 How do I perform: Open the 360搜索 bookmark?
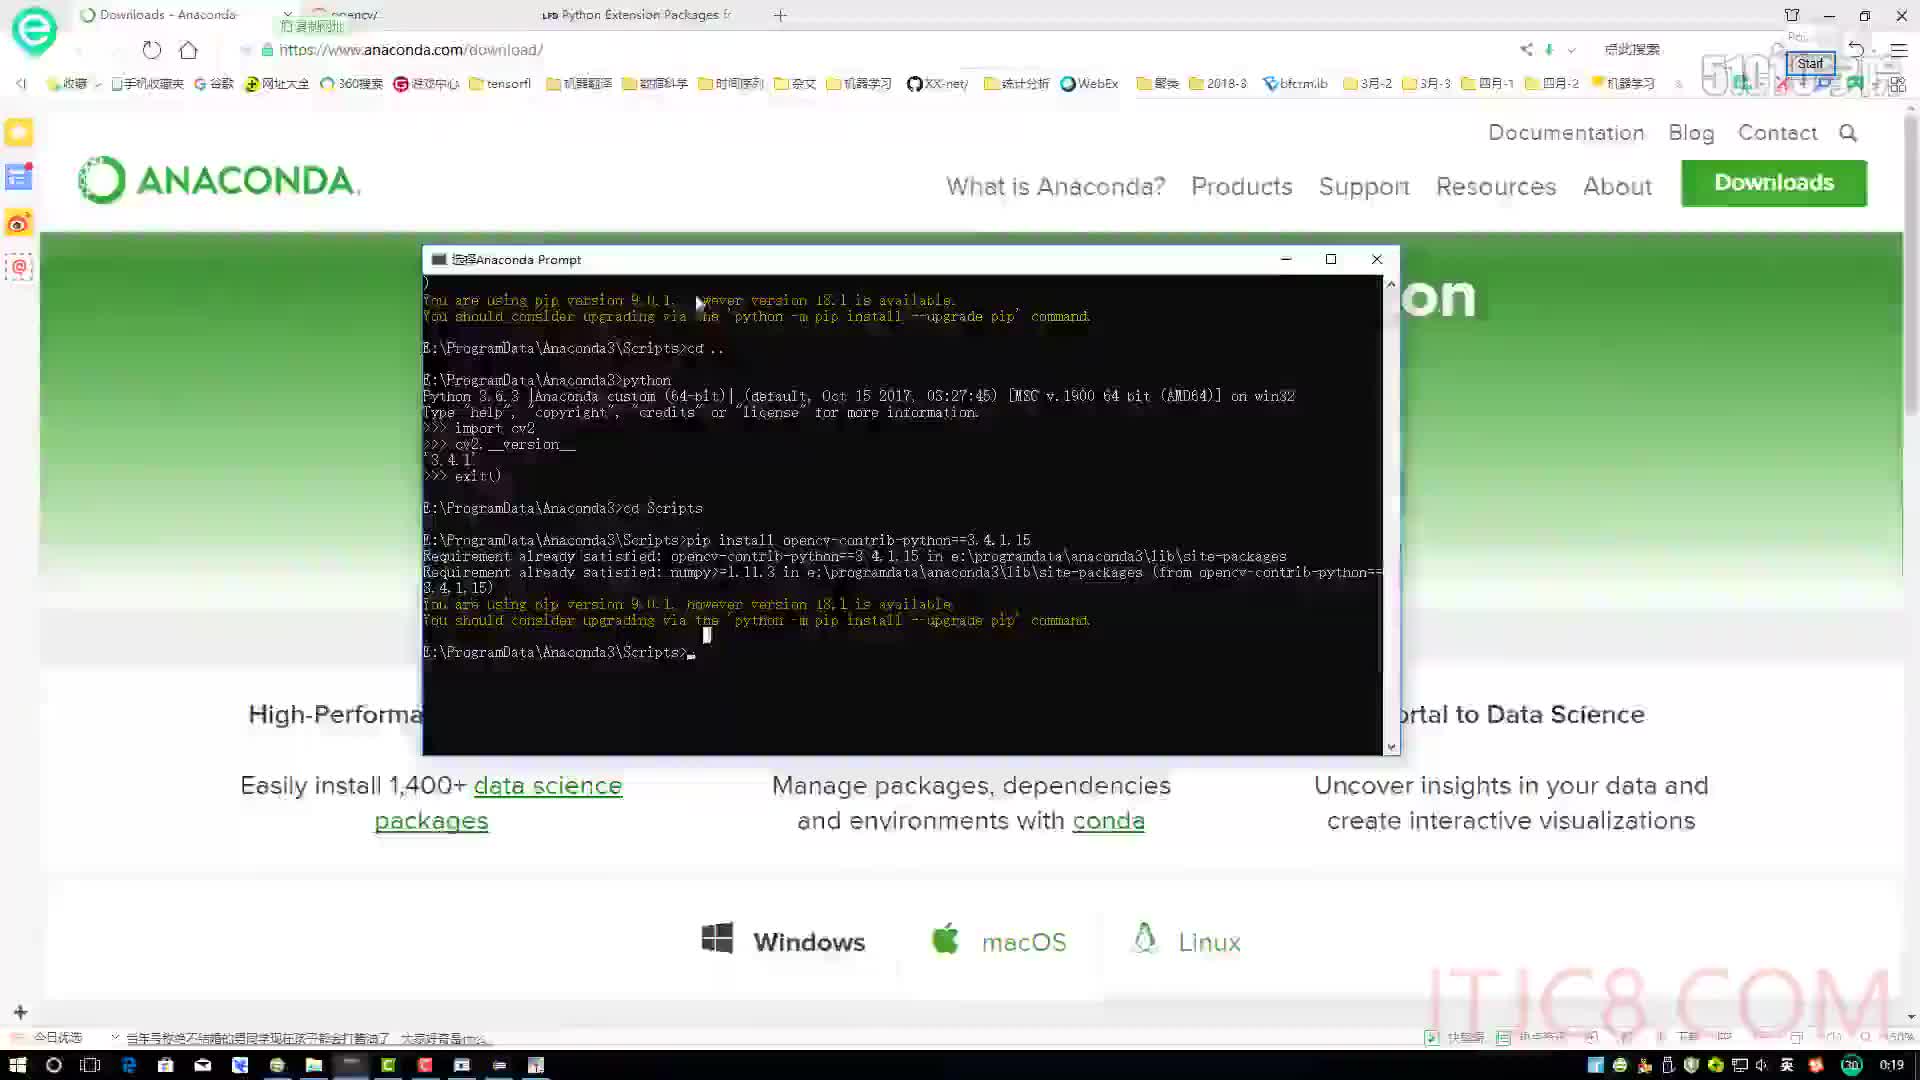[351, 84]
